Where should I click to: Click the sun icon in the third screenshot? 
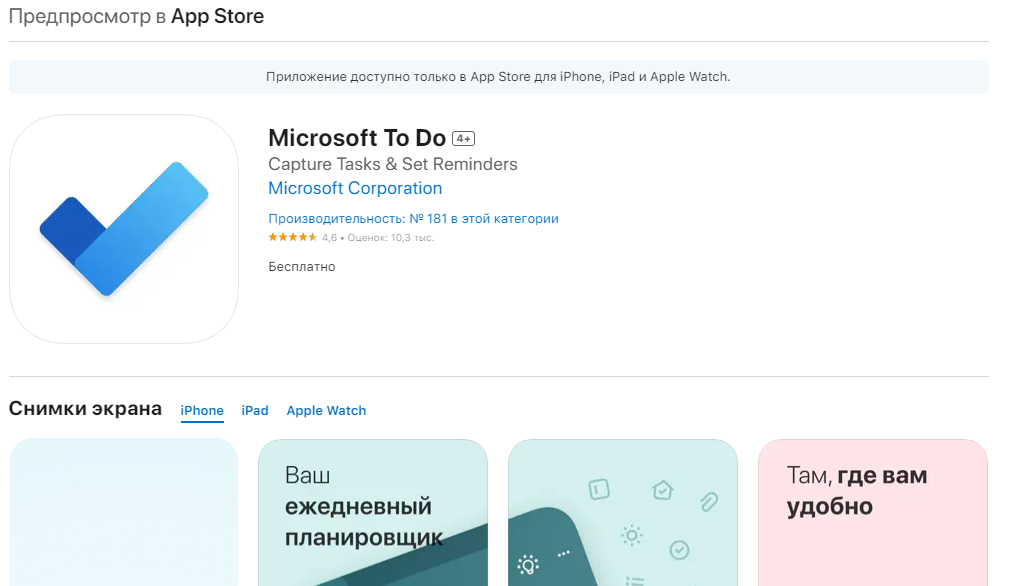tap(631, 534)
